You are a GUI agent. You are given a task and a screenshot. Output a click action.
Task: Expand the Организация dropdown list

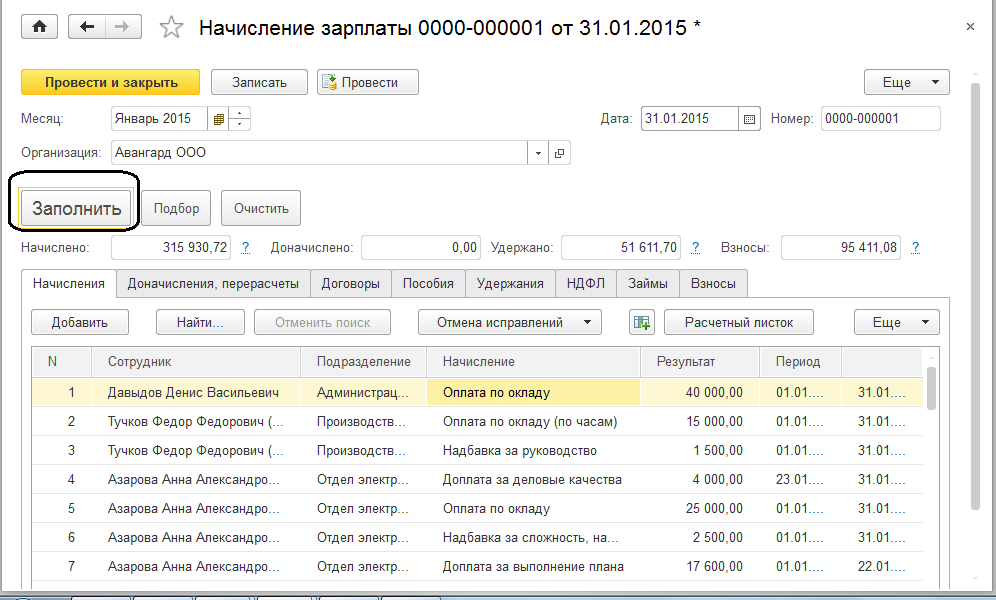tap(538, 153)
